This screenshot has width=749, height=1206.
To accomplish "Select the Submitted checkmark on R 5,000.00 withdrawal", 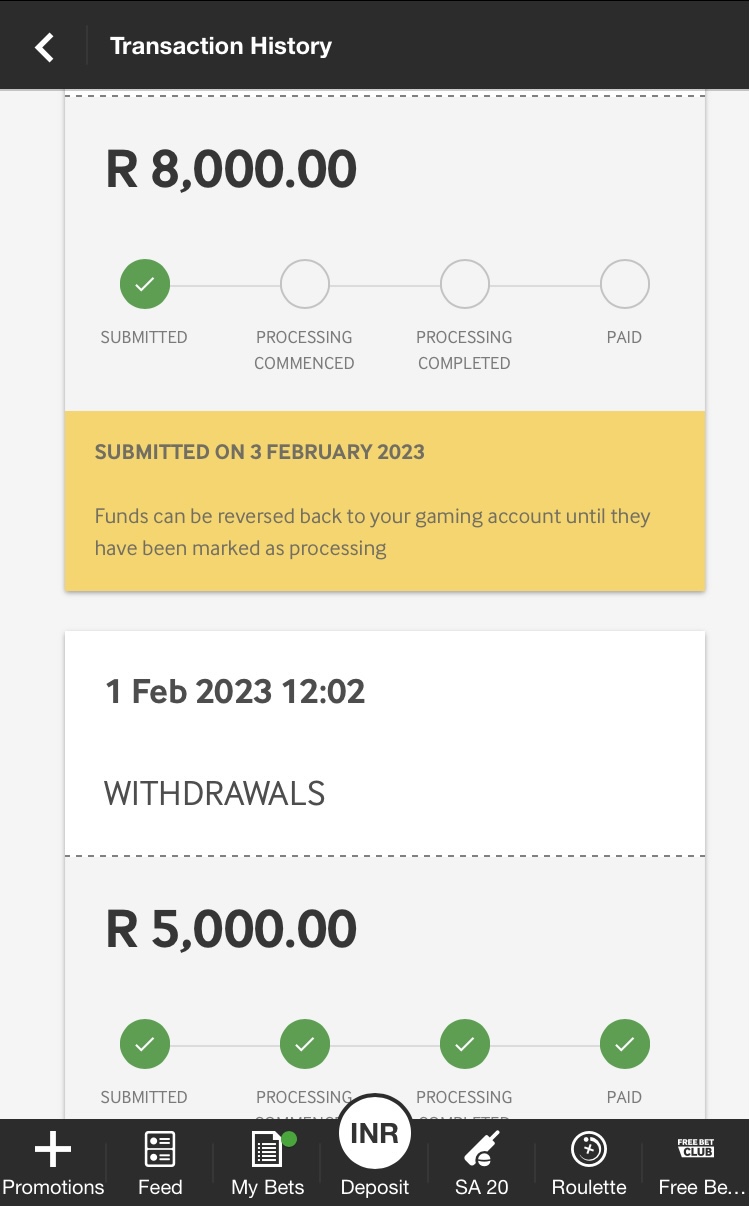I will coord(145,1045).
